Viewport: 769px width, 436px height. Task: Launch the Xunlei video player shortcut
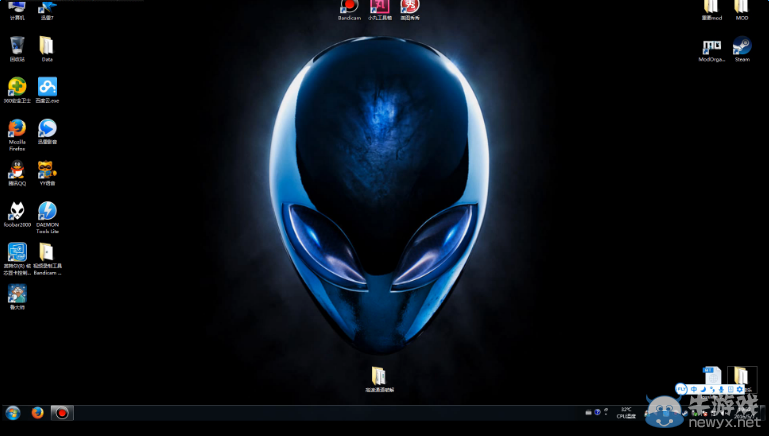coord(47,131)
